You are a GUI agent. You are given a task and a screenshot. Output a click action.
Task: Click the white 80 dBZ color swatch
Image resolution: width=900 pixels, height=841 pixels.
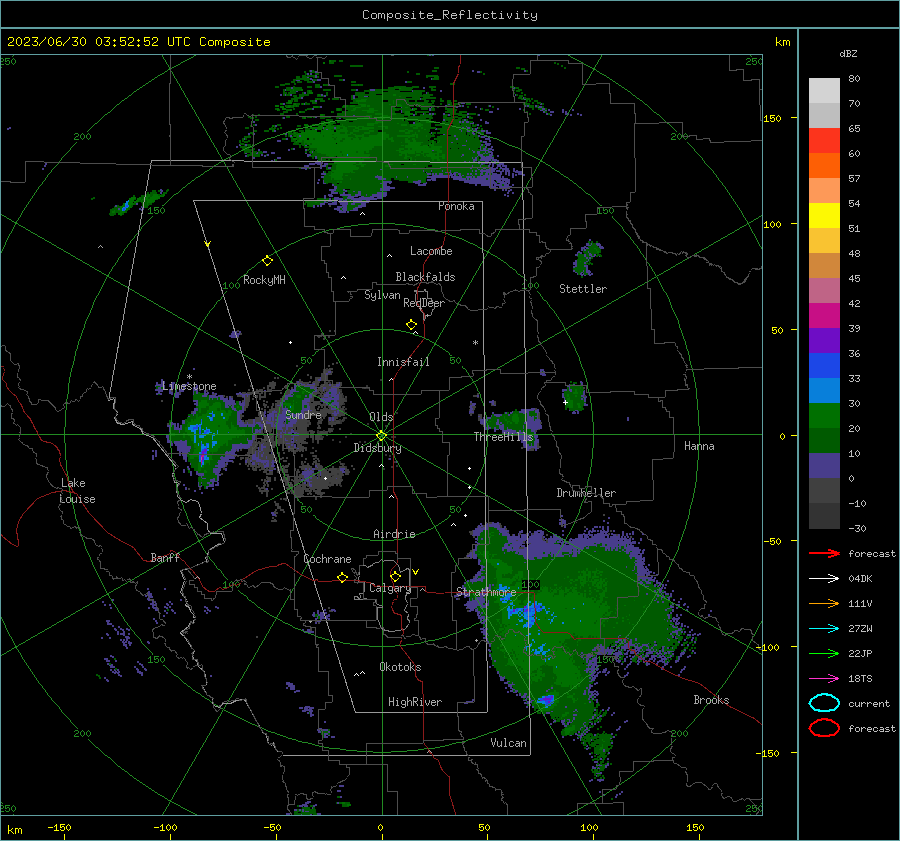824,90
